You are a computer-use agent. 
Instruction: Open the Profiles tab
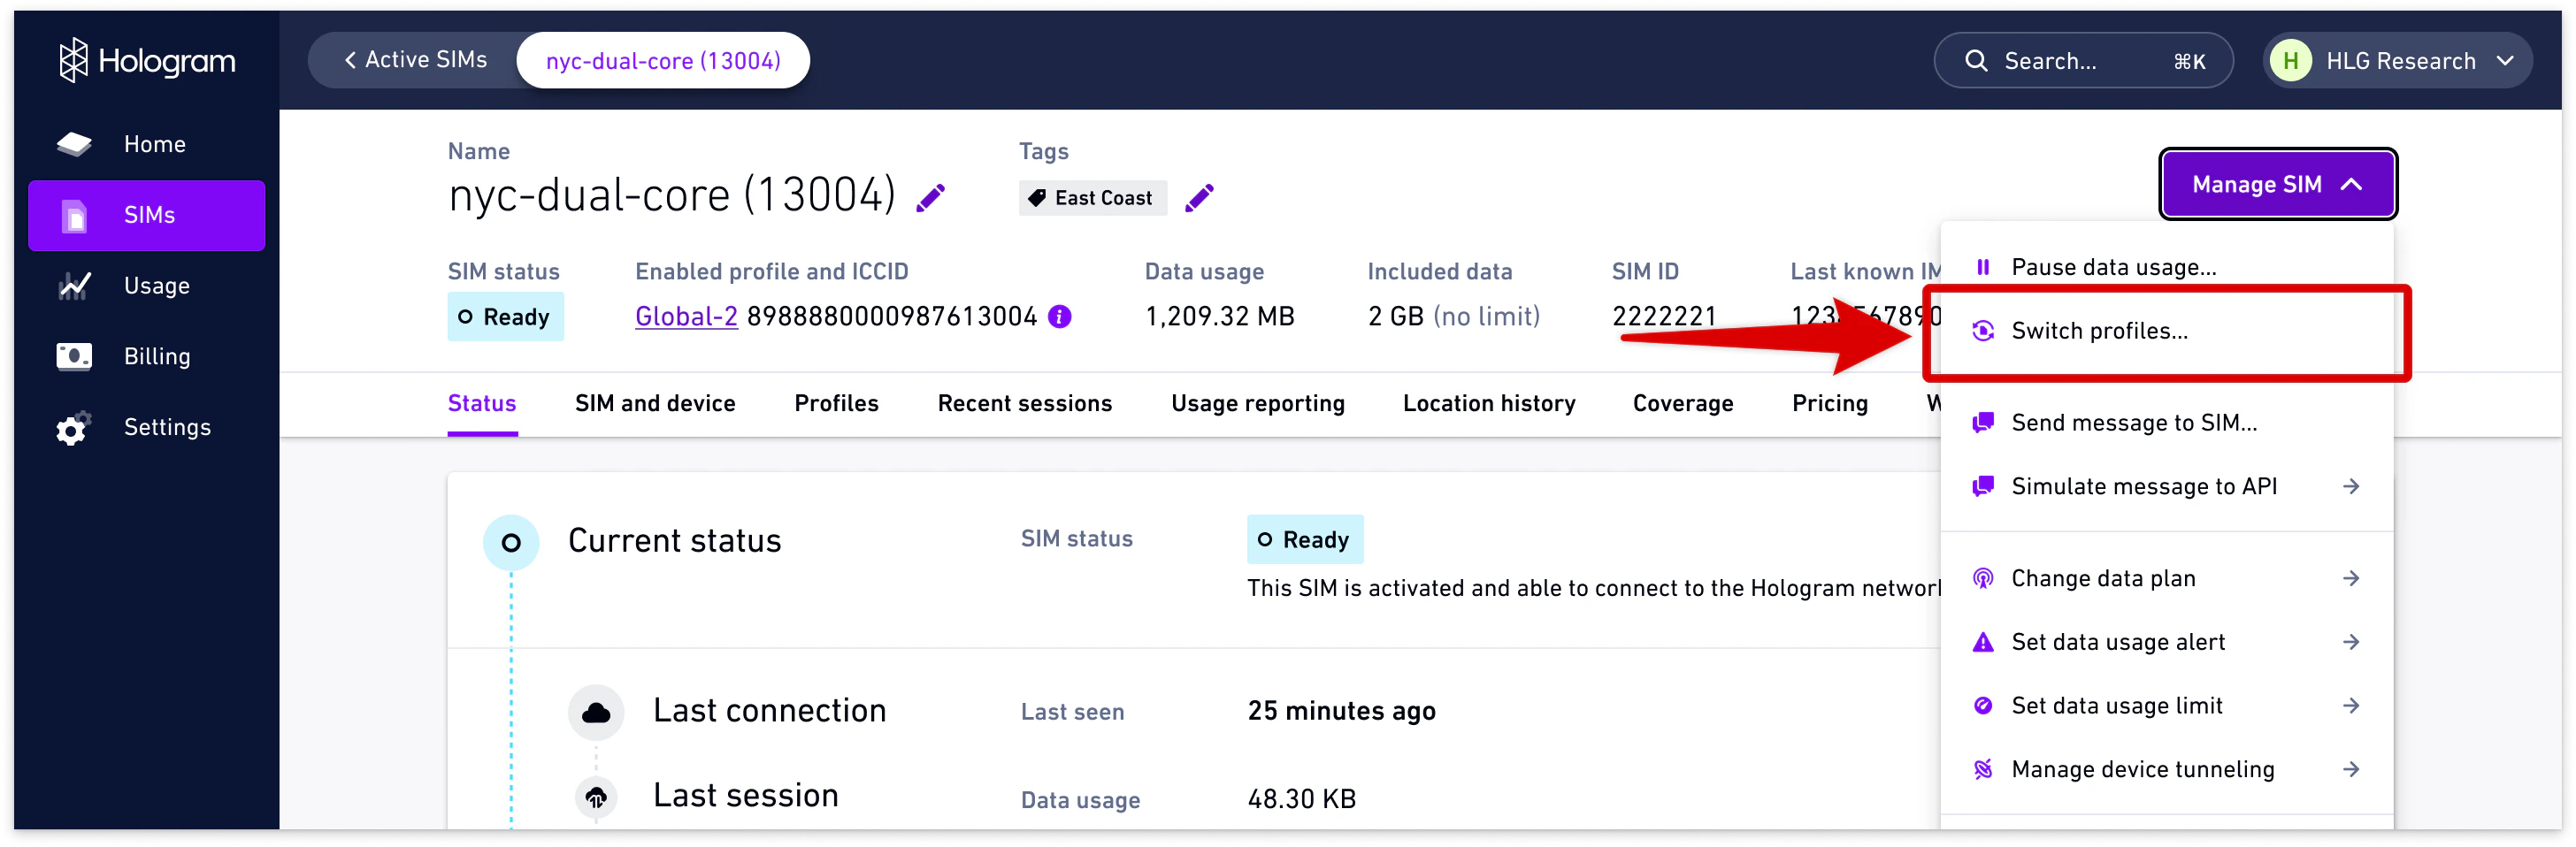(836, 404)
